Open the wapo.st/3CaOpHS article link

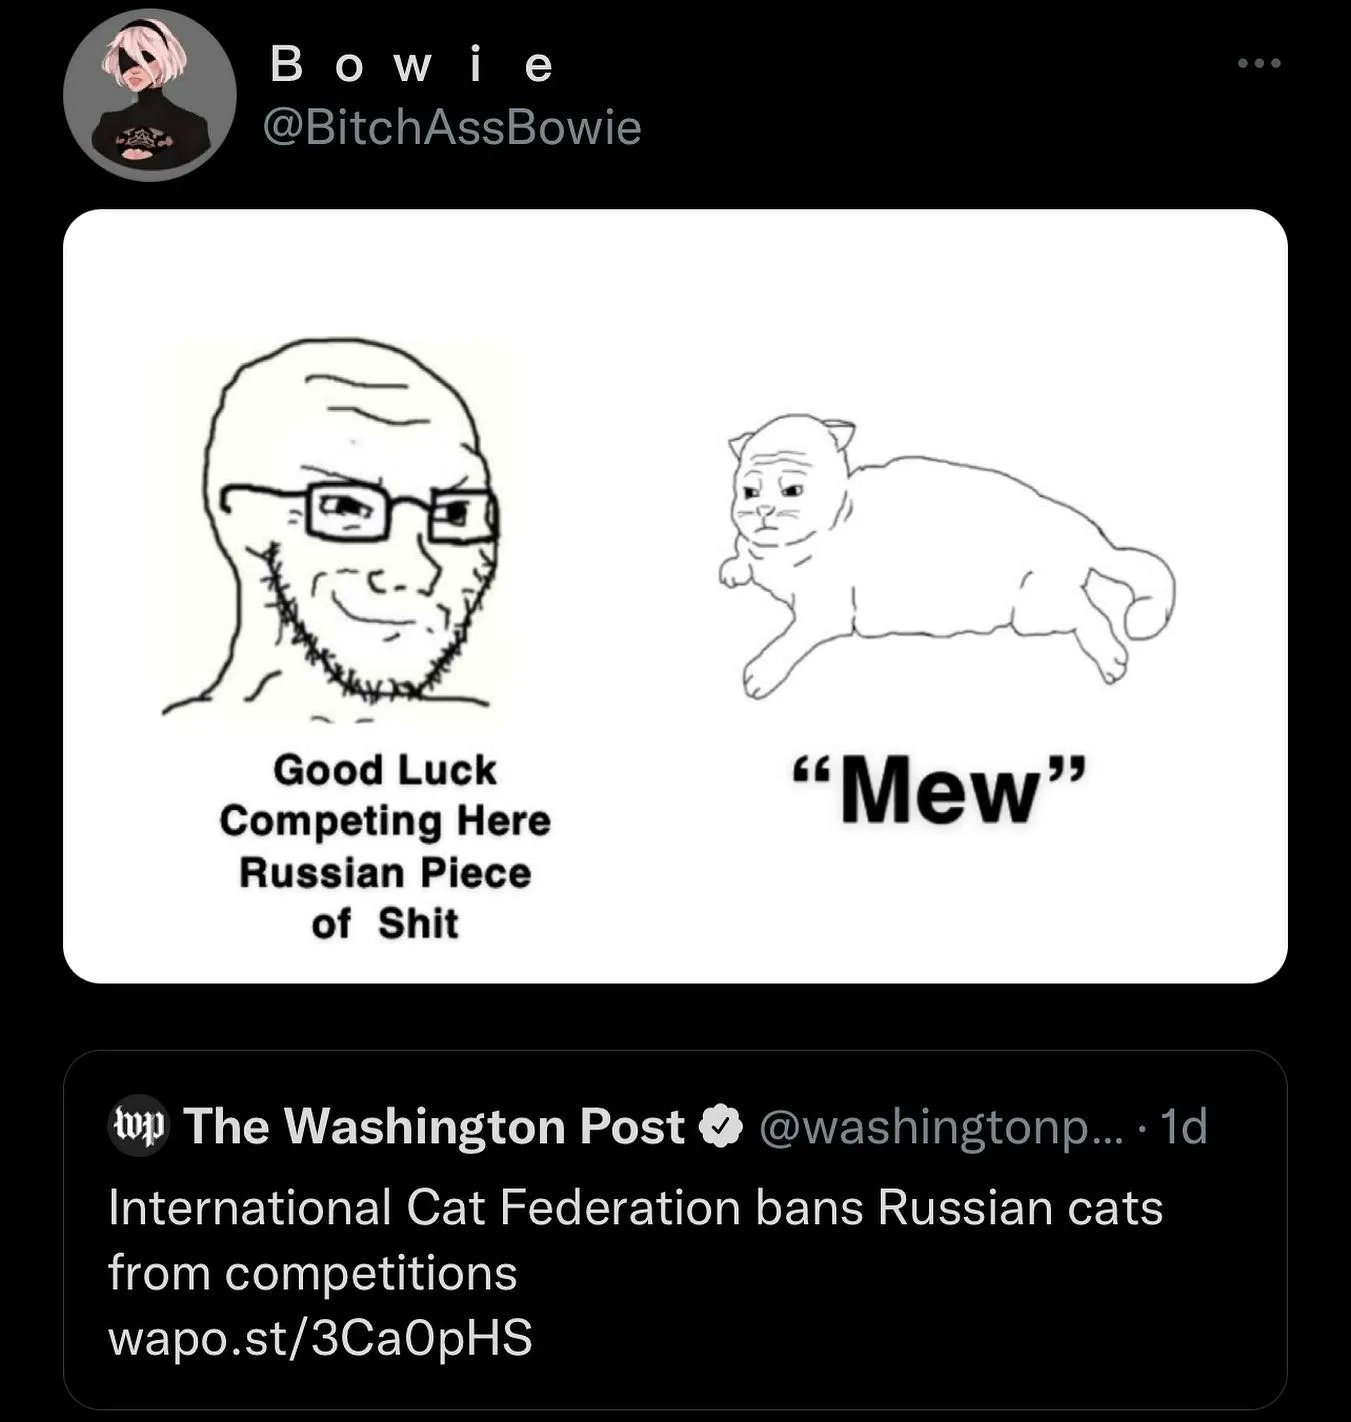320,1338
